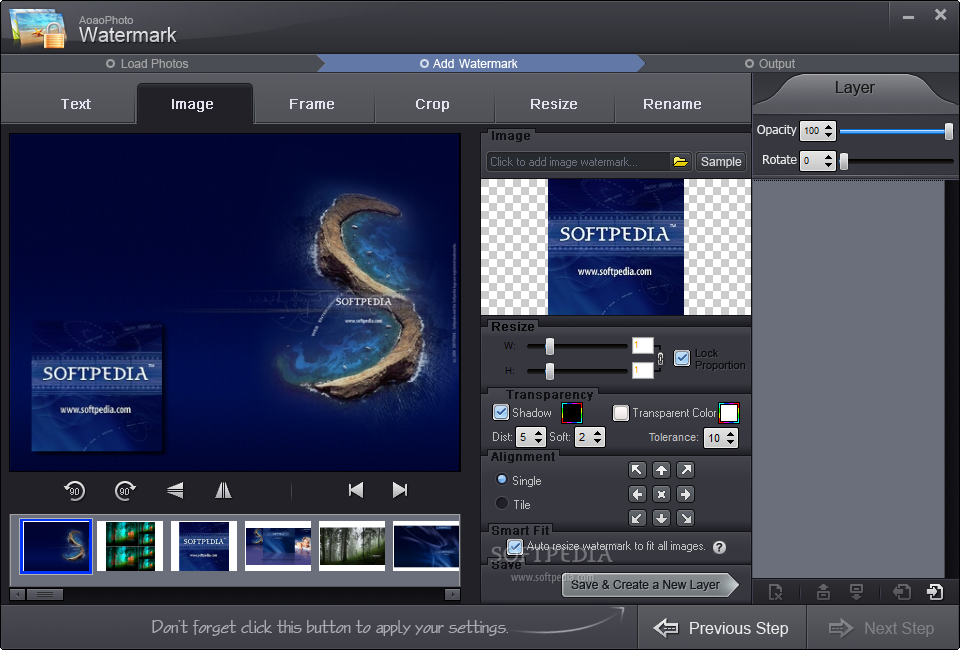Go to the Output step

point(770,64)
